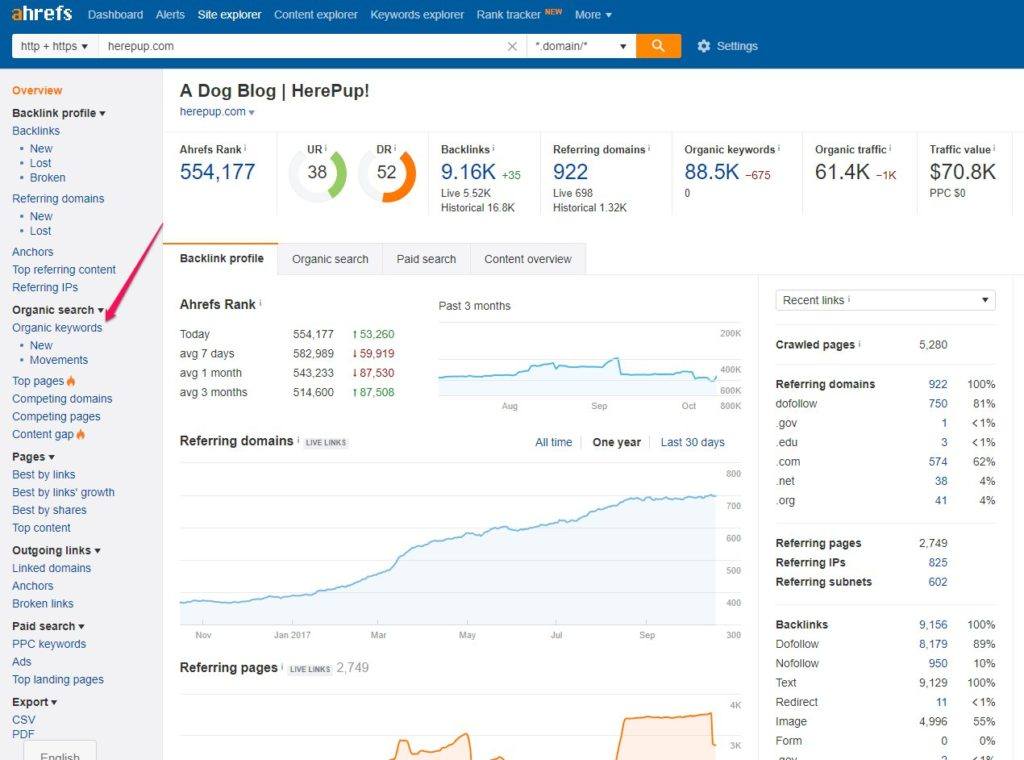Open Content explorer in top navigation
Image resolution: width=1024 pixels, height=760 pixels.
tap(315, 14)
